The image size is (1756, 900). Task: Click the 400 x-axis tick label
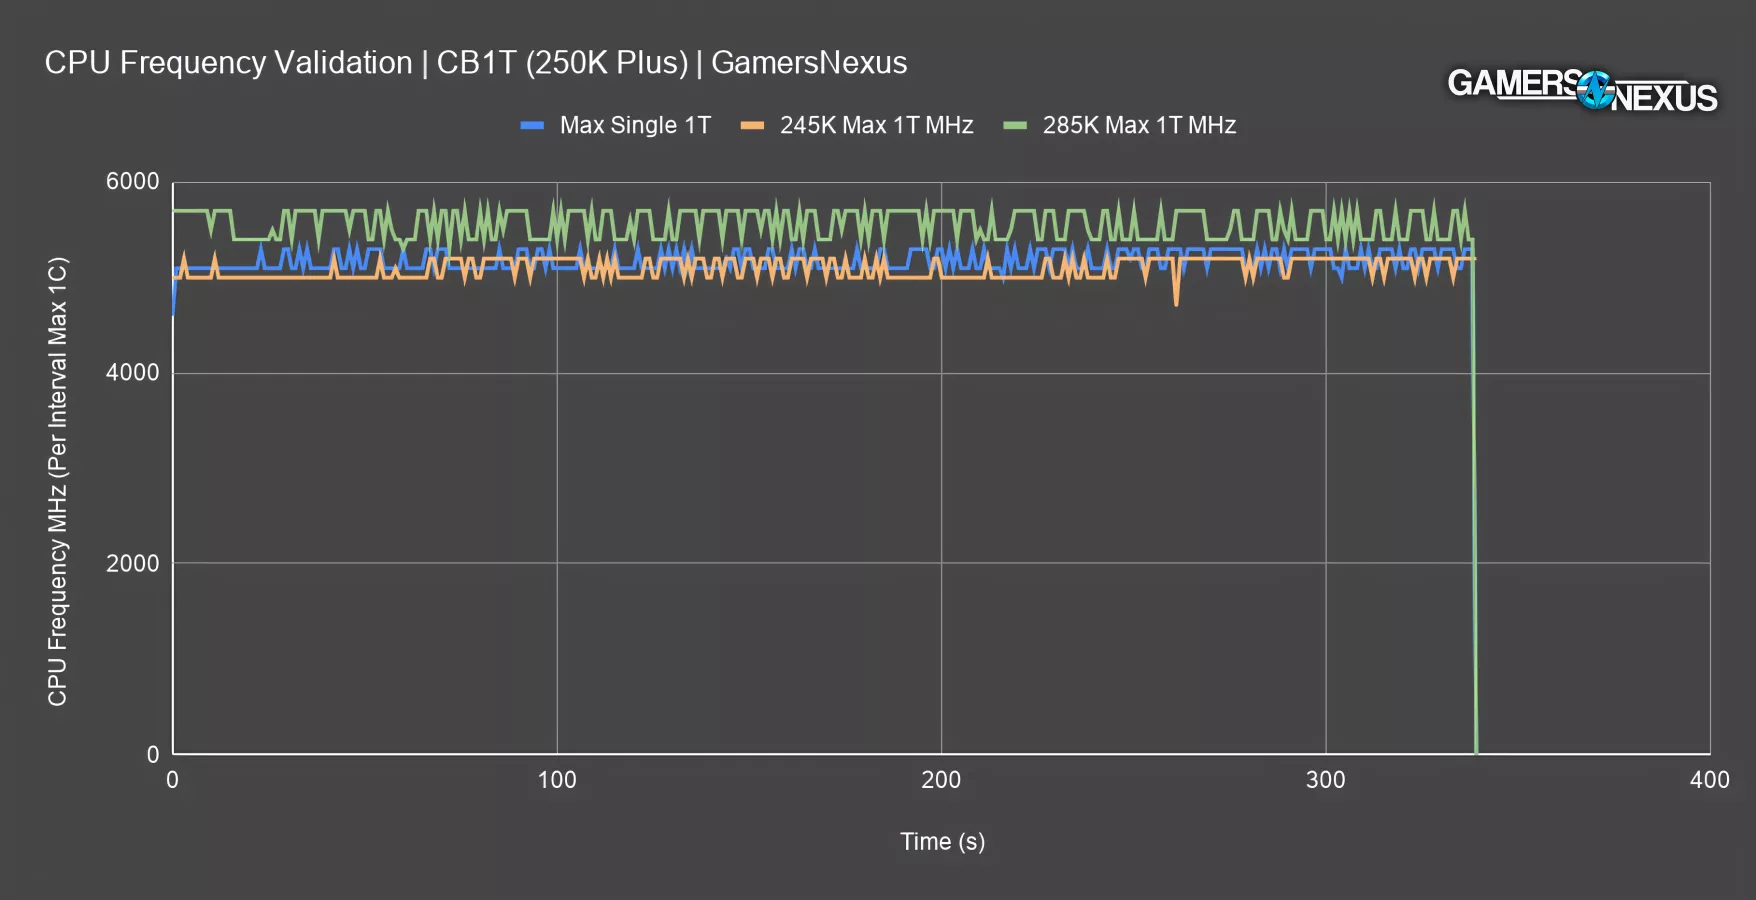pyautogui.click(x=1709, y=780)
